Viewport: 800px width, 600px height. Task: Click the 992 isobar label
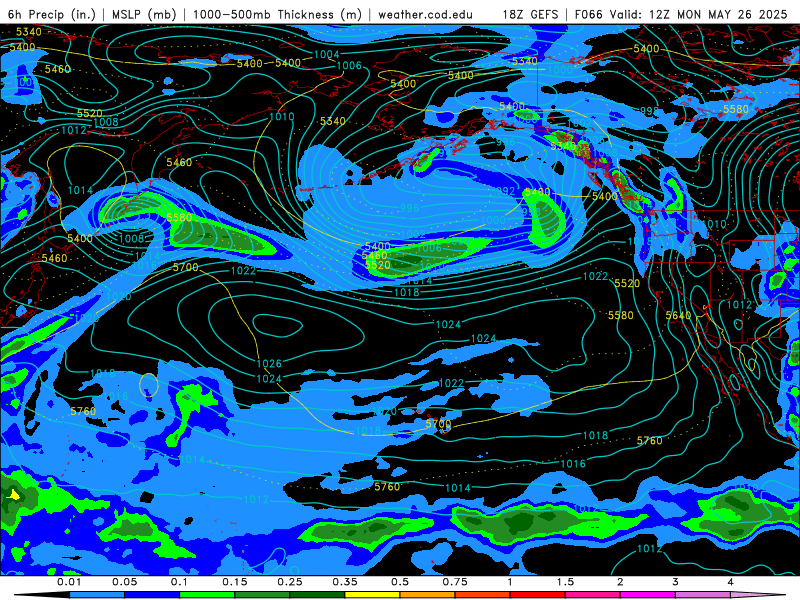(506, 191)
